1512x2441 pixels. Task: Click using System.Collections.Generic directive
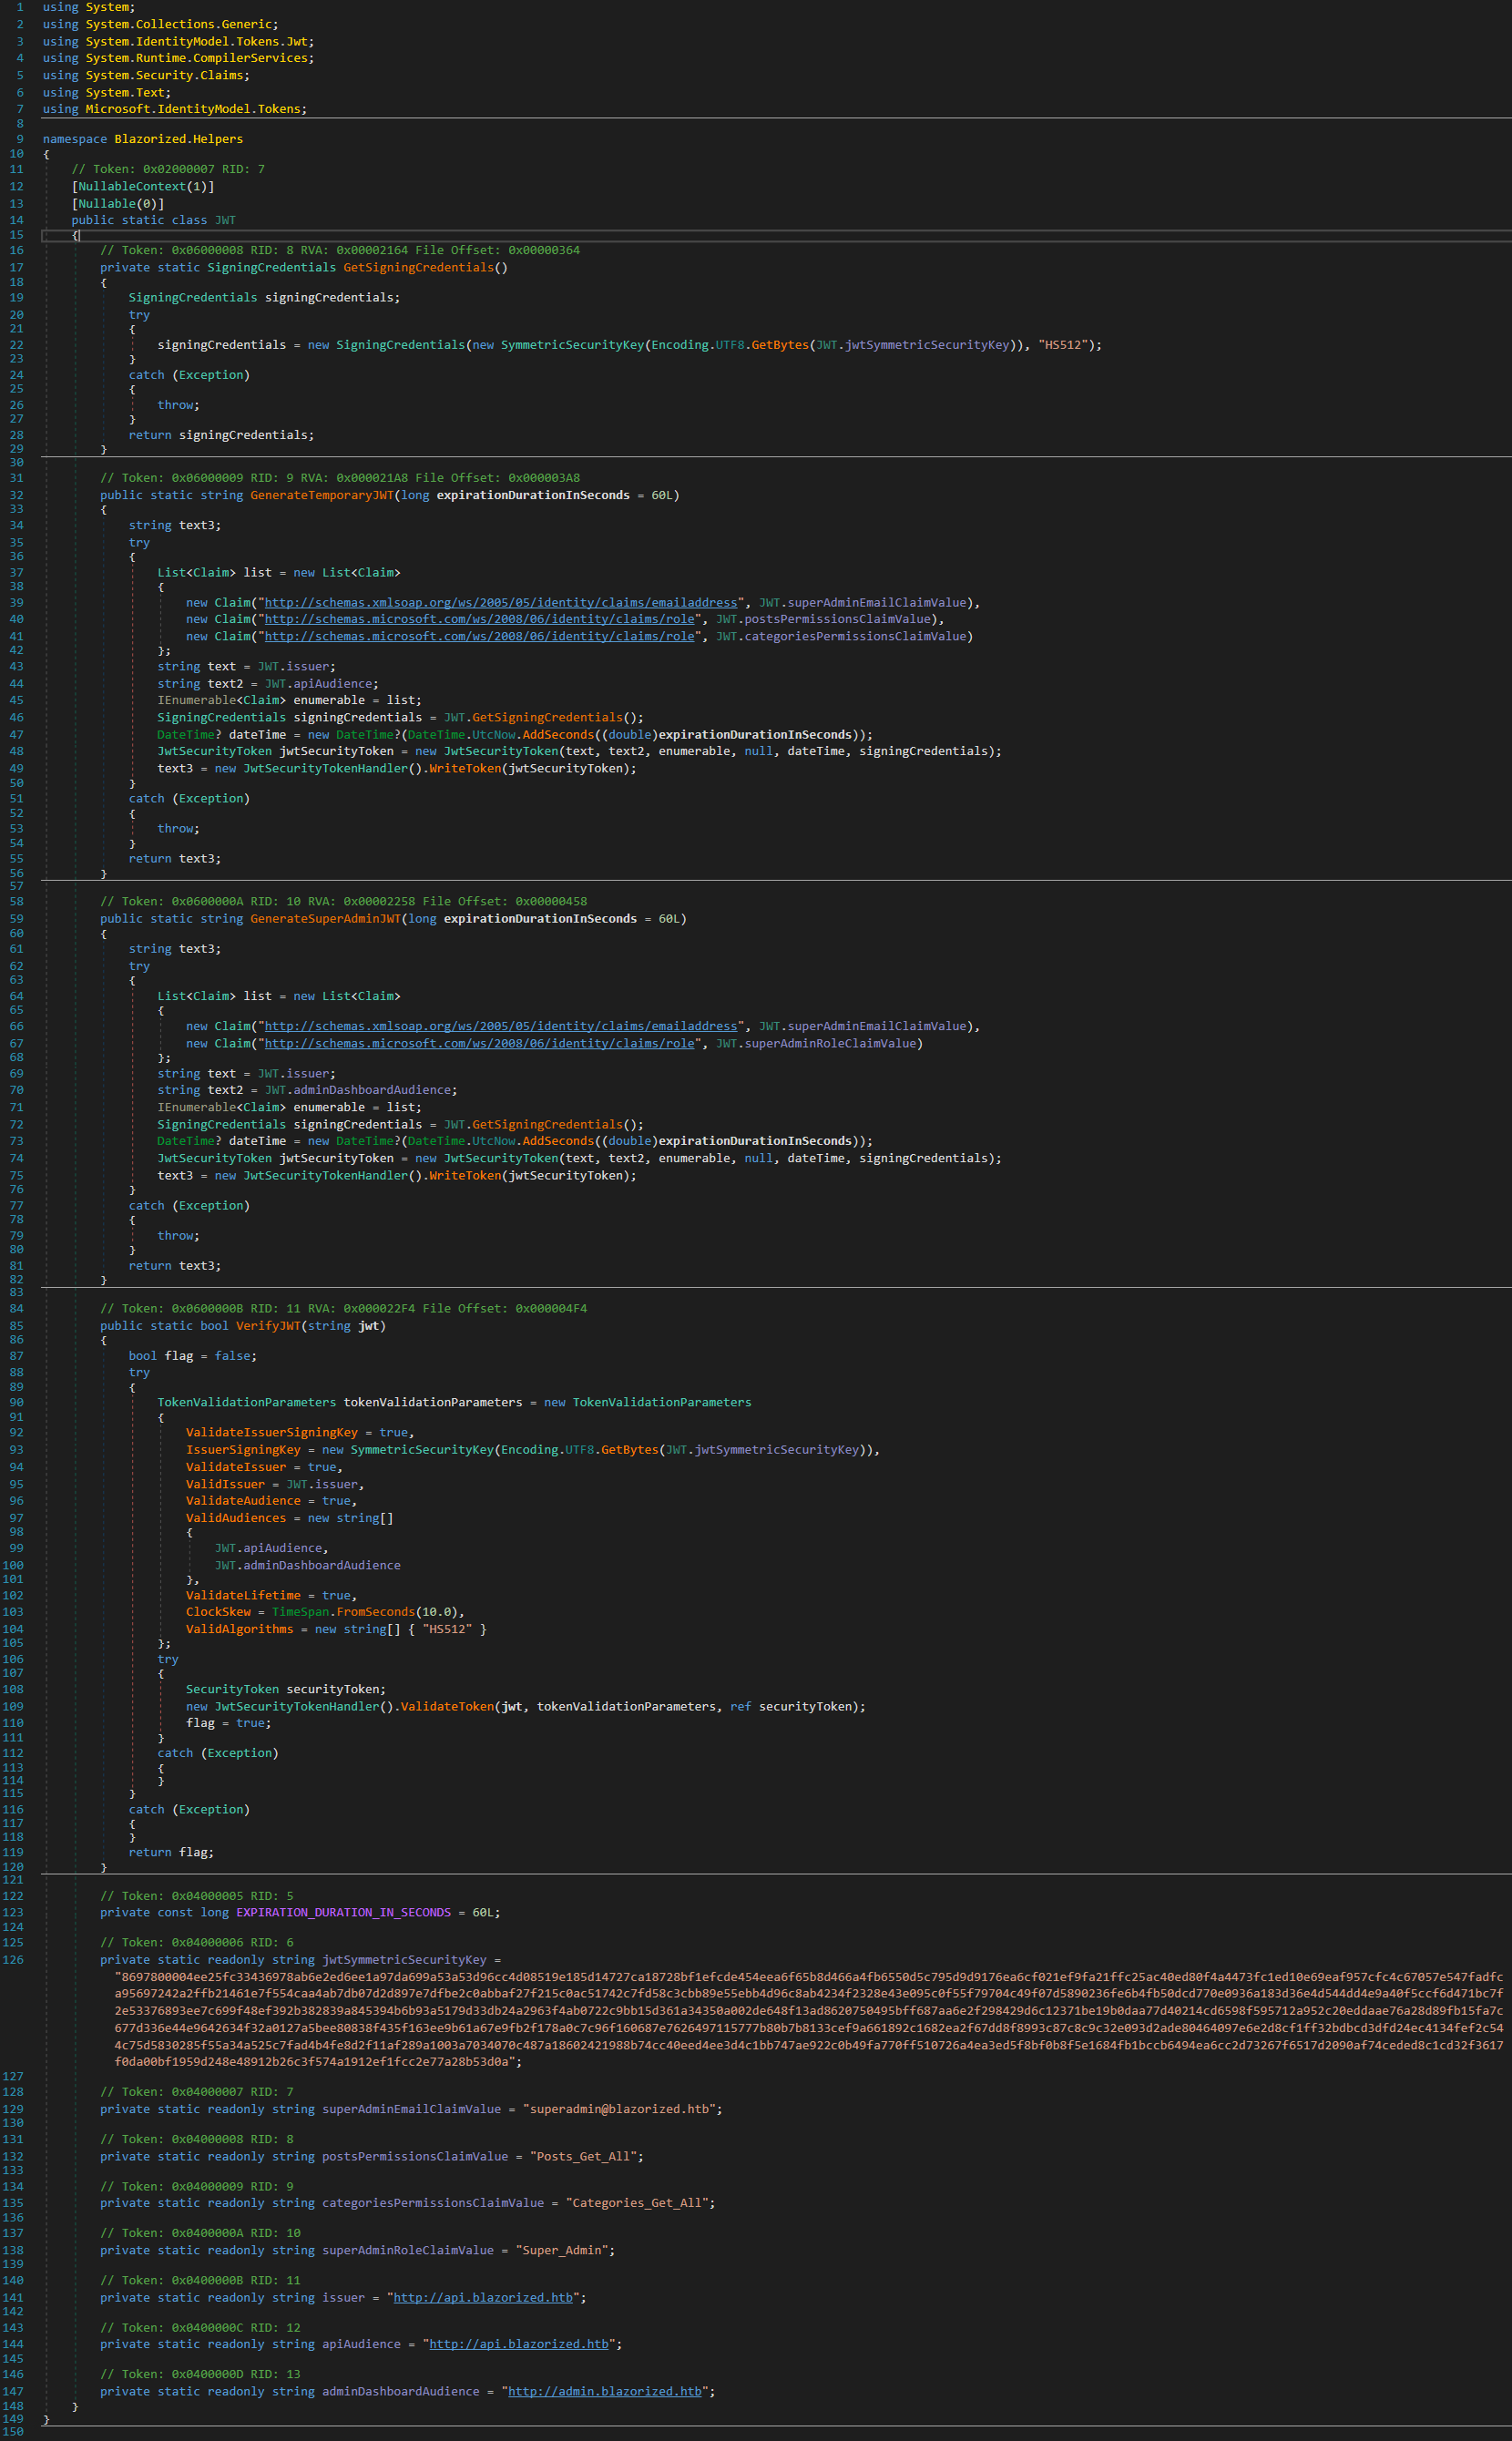(161, 24)
